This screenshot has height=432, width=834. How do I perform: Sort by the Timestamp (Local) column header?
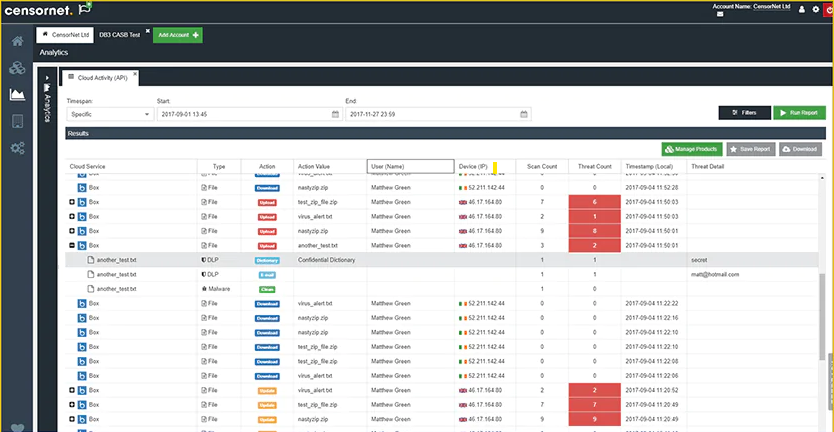[654, 167]
